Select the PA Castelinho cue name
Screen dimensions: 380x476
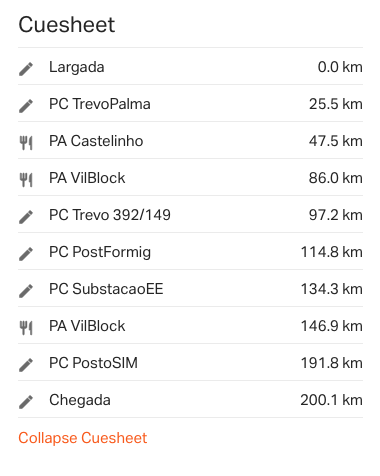(96, 141)
